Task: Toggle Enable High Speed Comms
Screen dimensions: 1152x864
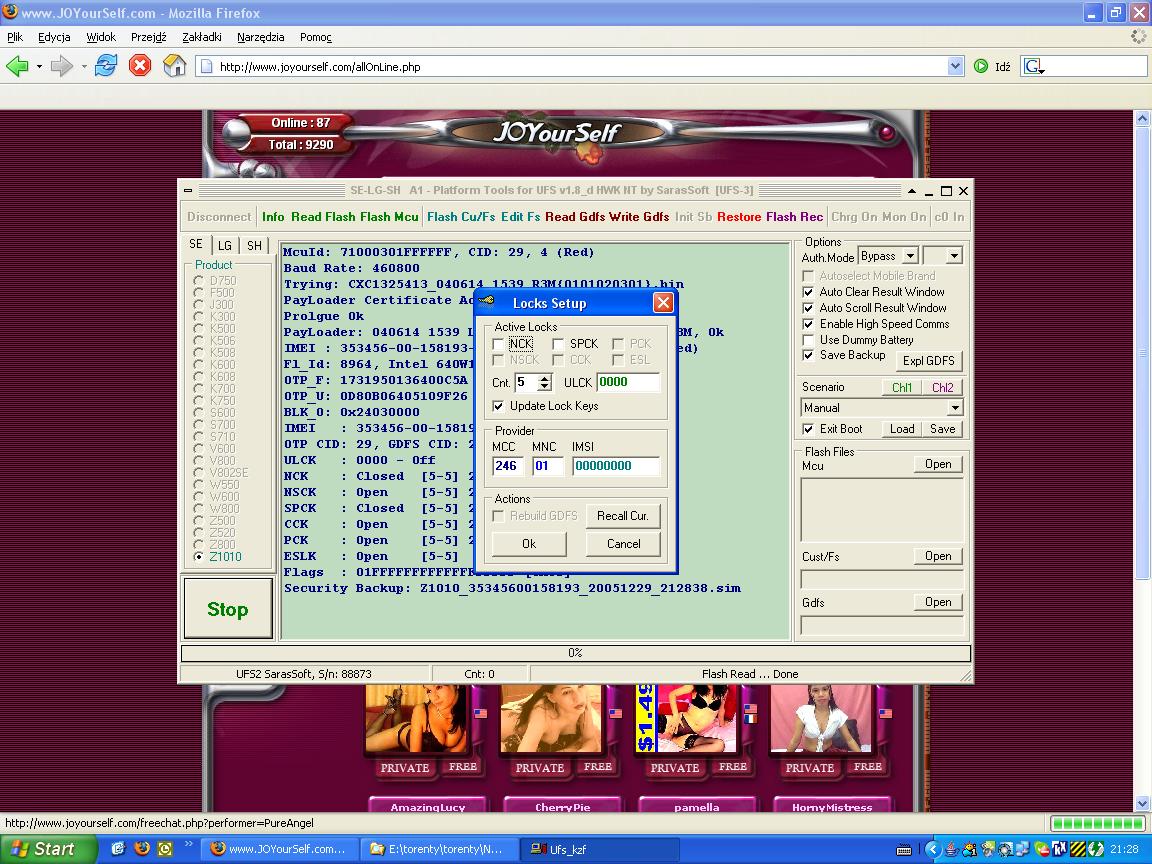Action: tap(808, 324)
